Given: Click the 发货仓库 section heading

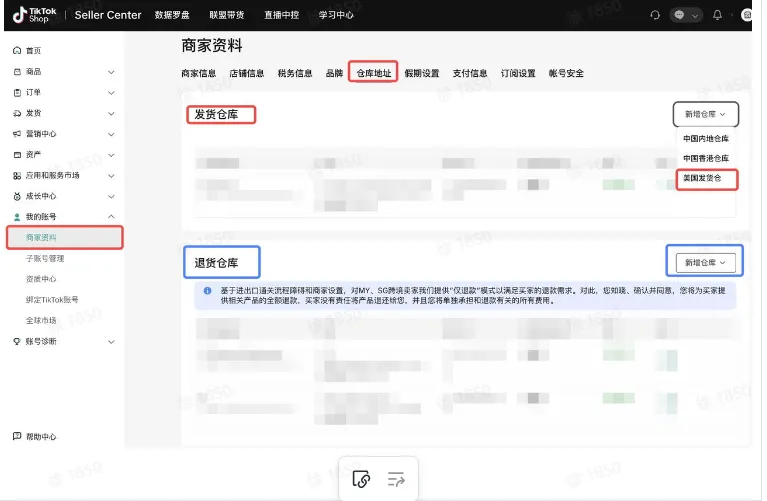Looking at the screenshot, I should tap(216, 114).
